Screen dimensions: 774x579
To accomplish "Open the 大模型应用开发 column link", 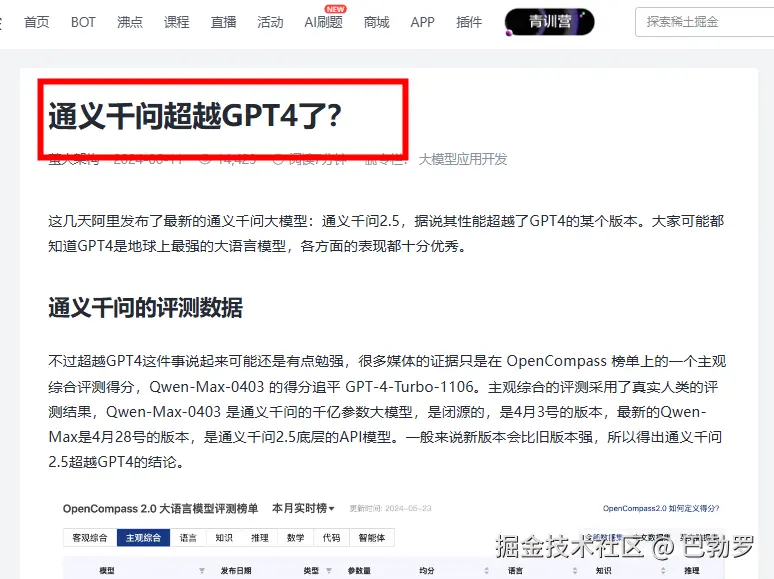I will click(463, 159).
